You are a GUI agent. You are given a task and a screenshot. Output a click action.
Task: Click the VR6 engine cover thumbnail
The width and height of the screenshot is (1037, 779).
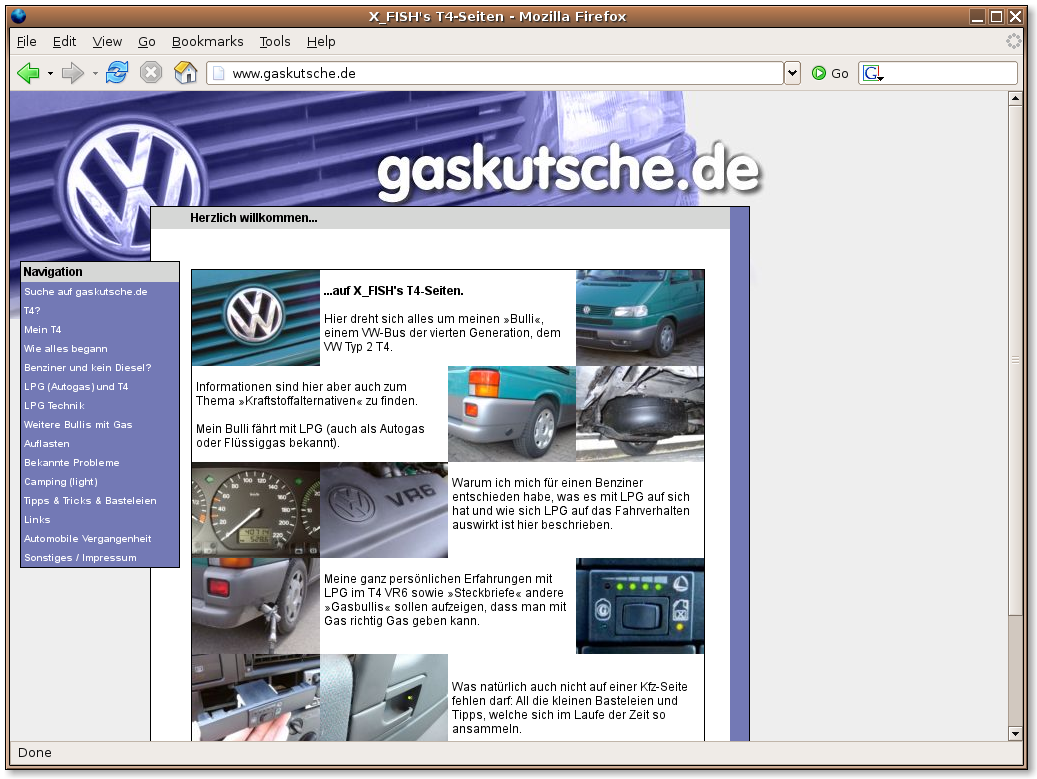tap(384, 510)
